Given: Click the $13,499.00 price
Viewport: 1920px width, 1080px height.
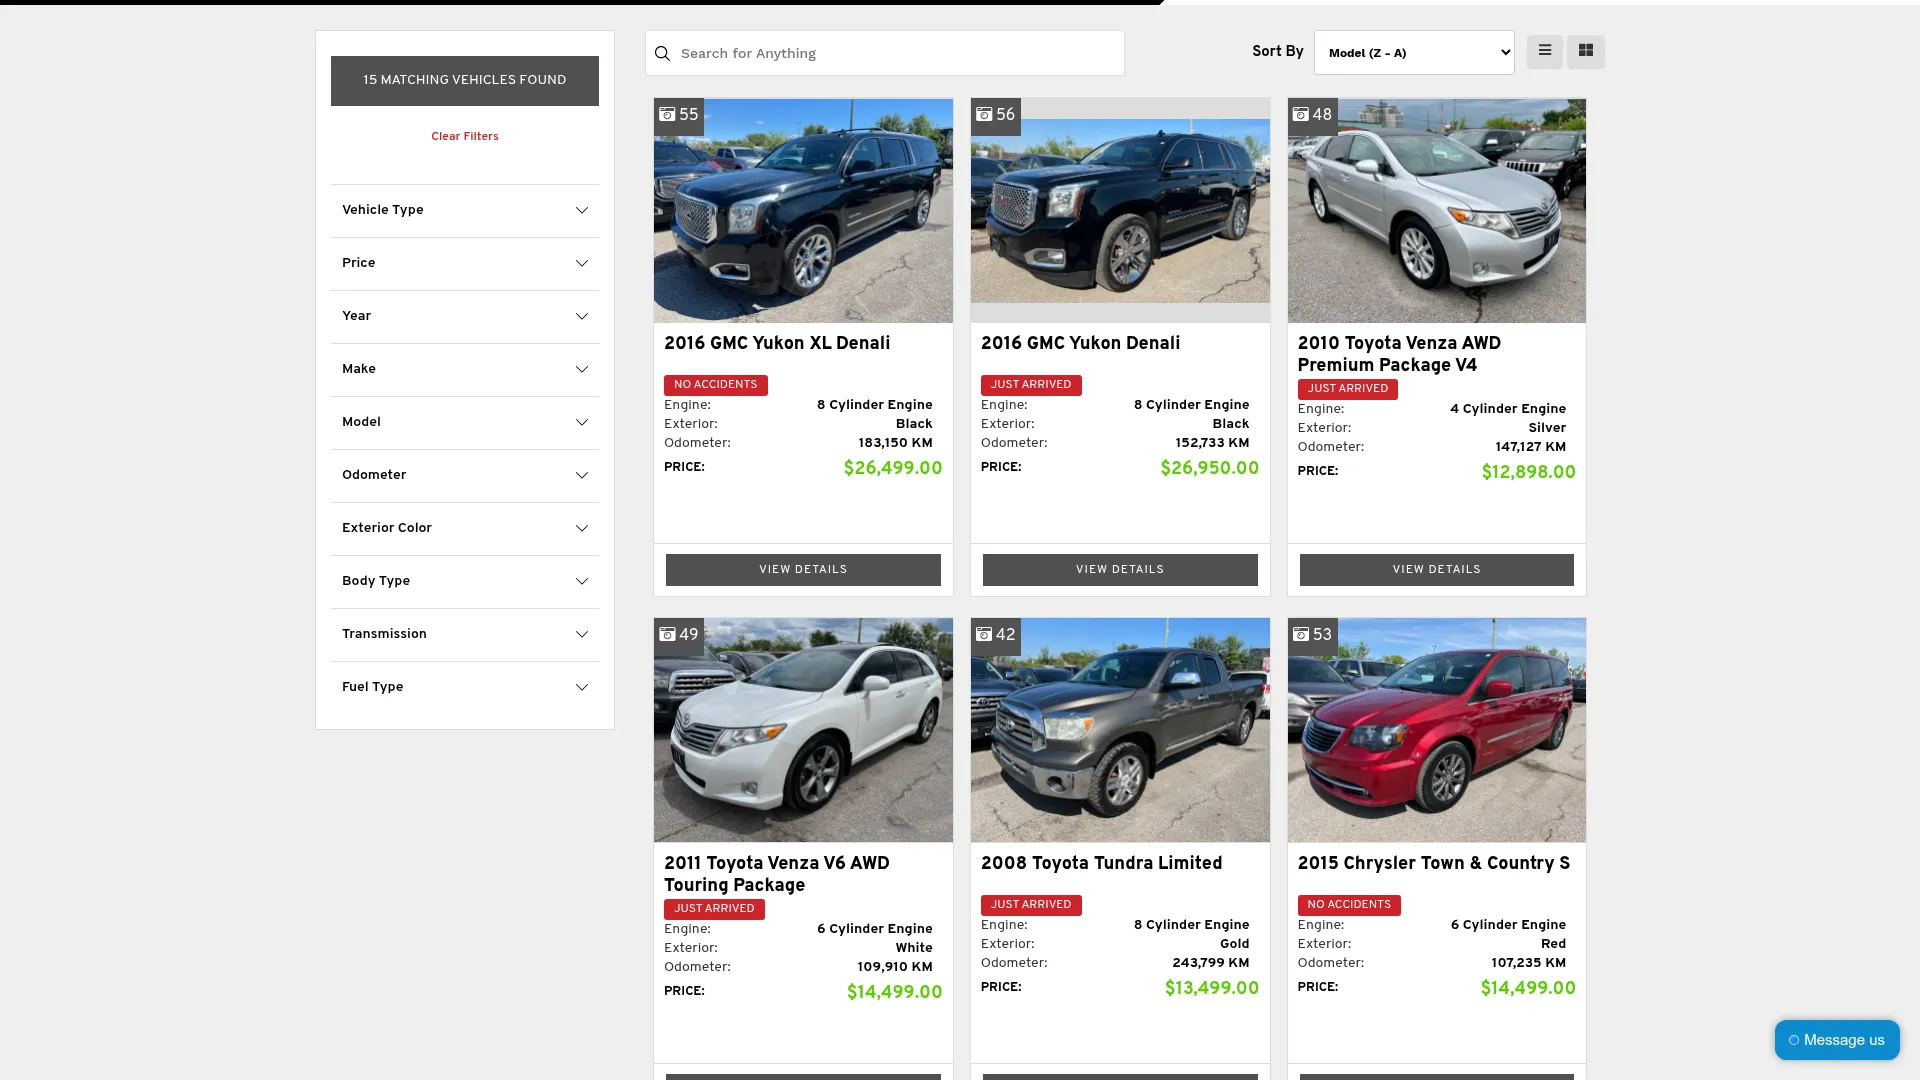Looking at the screenshot, I should point(1212,989).
